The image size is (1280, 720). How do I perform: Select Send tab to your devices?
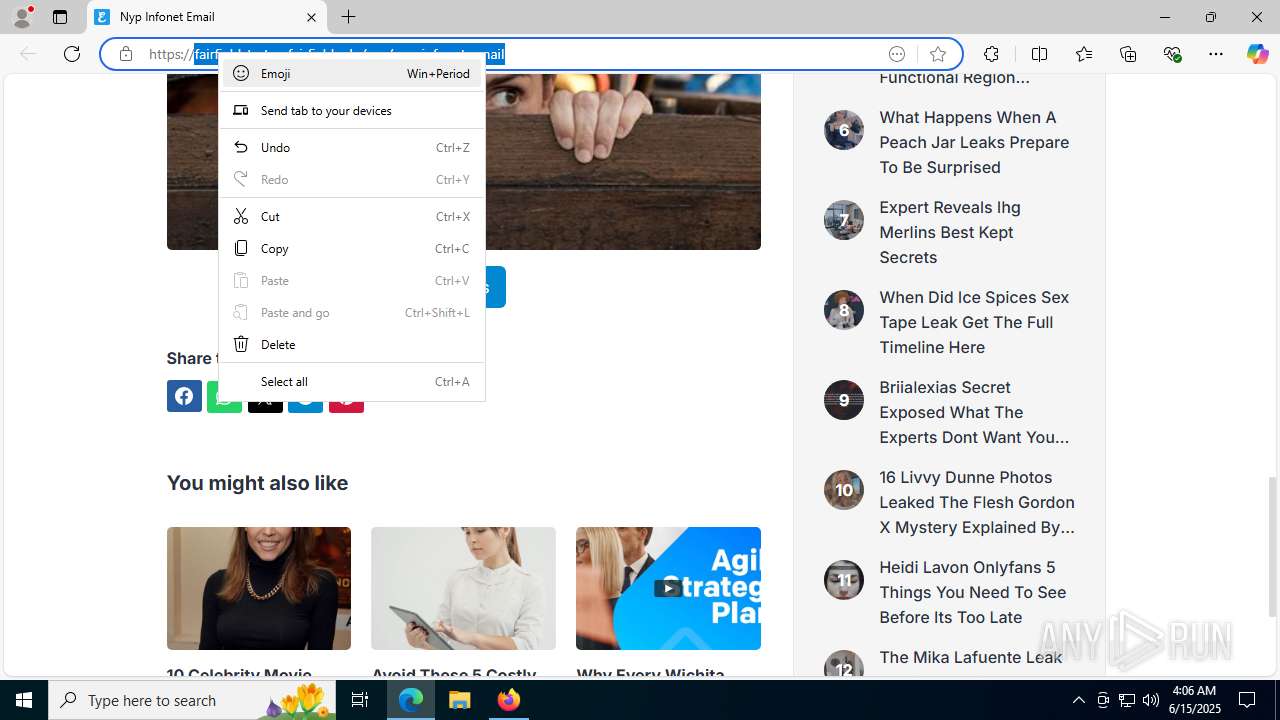click(x=351, y=110)
